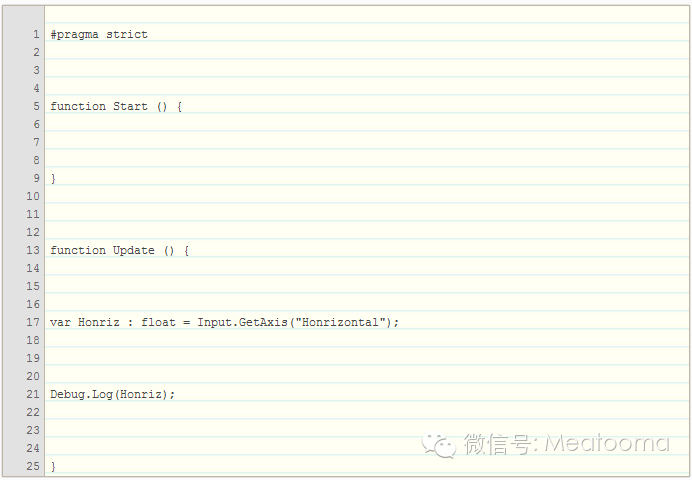Click line number 21 in gutter
Image resolution: width=692 pixels, height=480 pixels.
click(32, 394)
